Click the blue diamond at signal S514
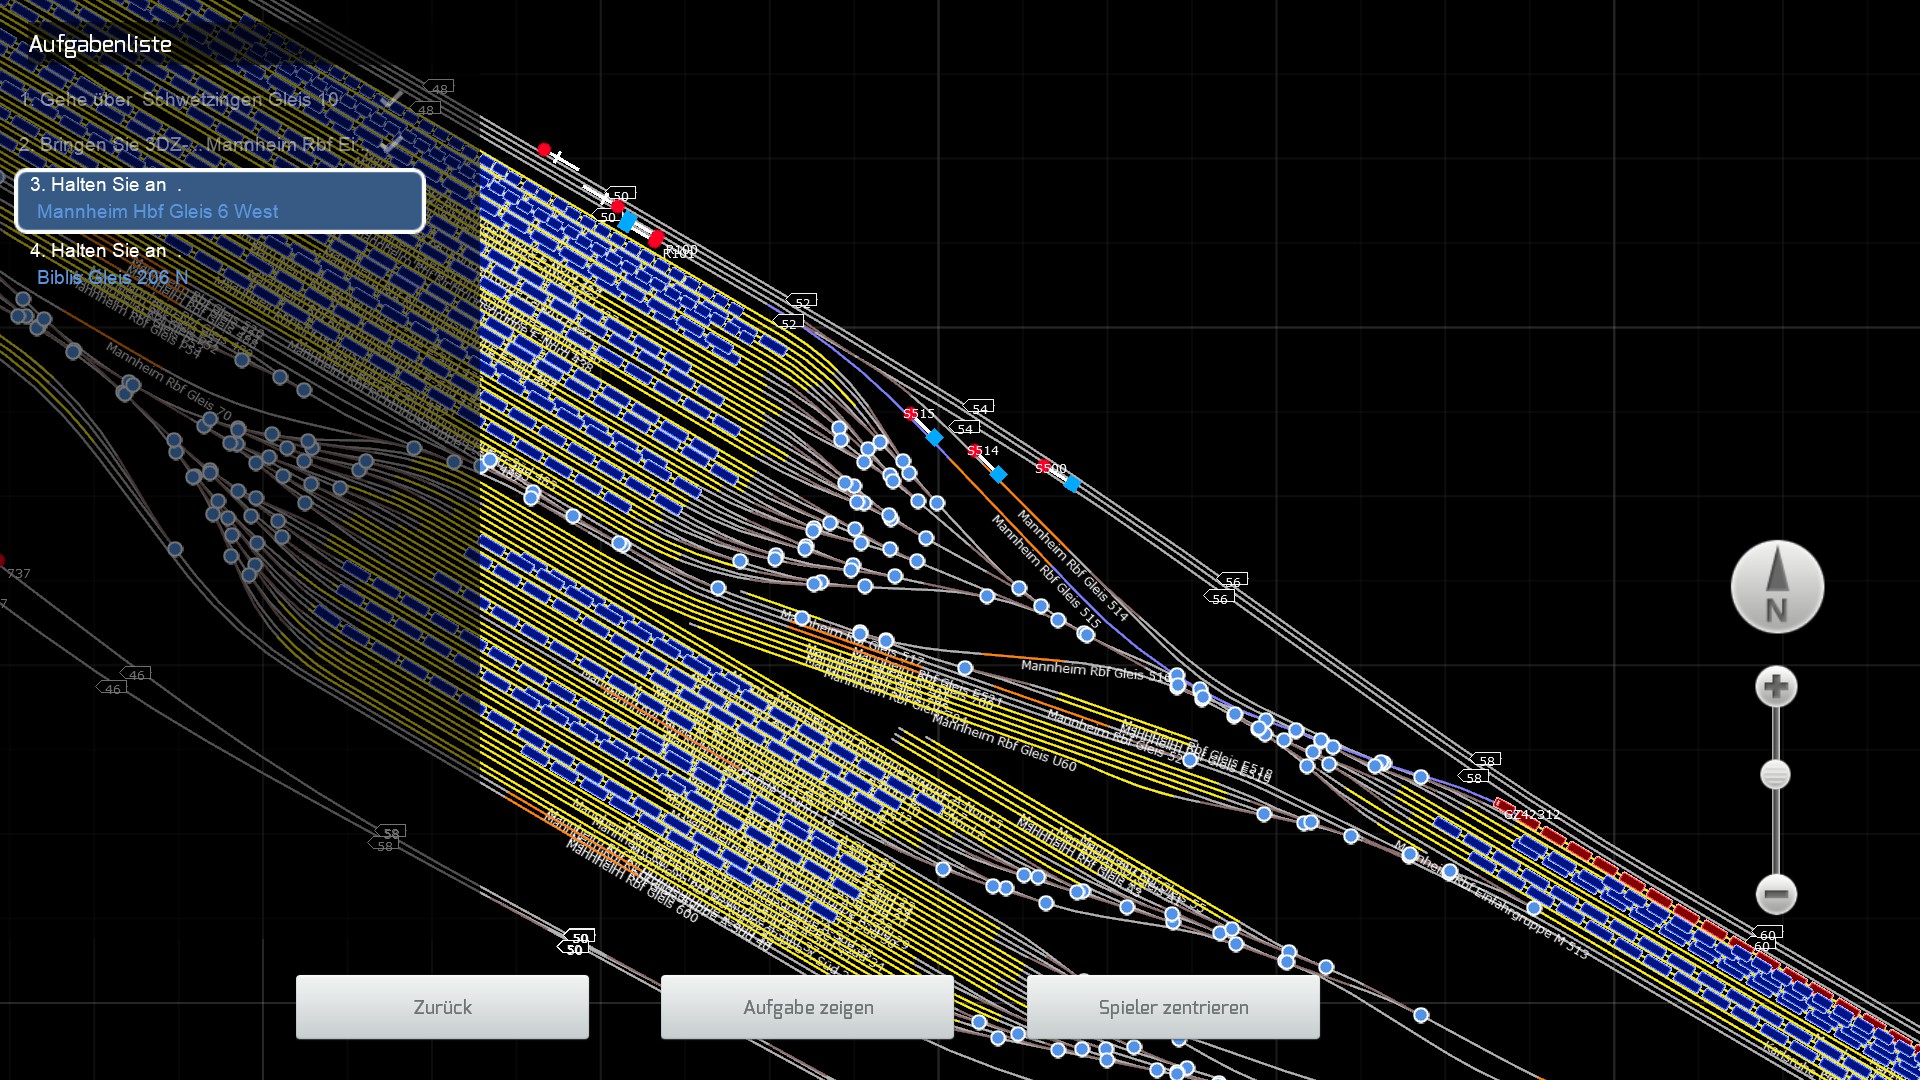The height and width of the screenshot is (1080, 1920). [x=998, y=474]
